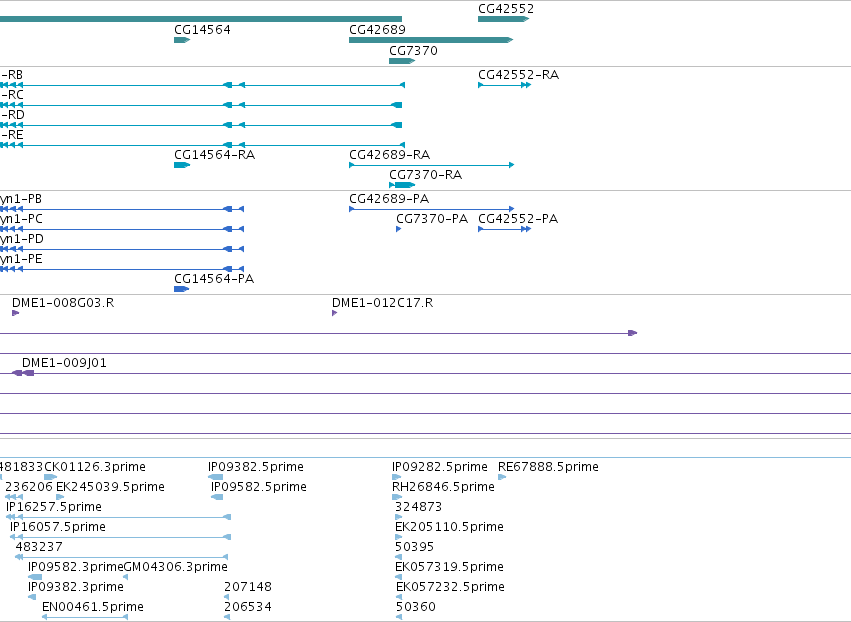The height and width of the screenshot is (622, 851).
Task: Click the DME1-012C17.R feature label
Action: (383, 303)
